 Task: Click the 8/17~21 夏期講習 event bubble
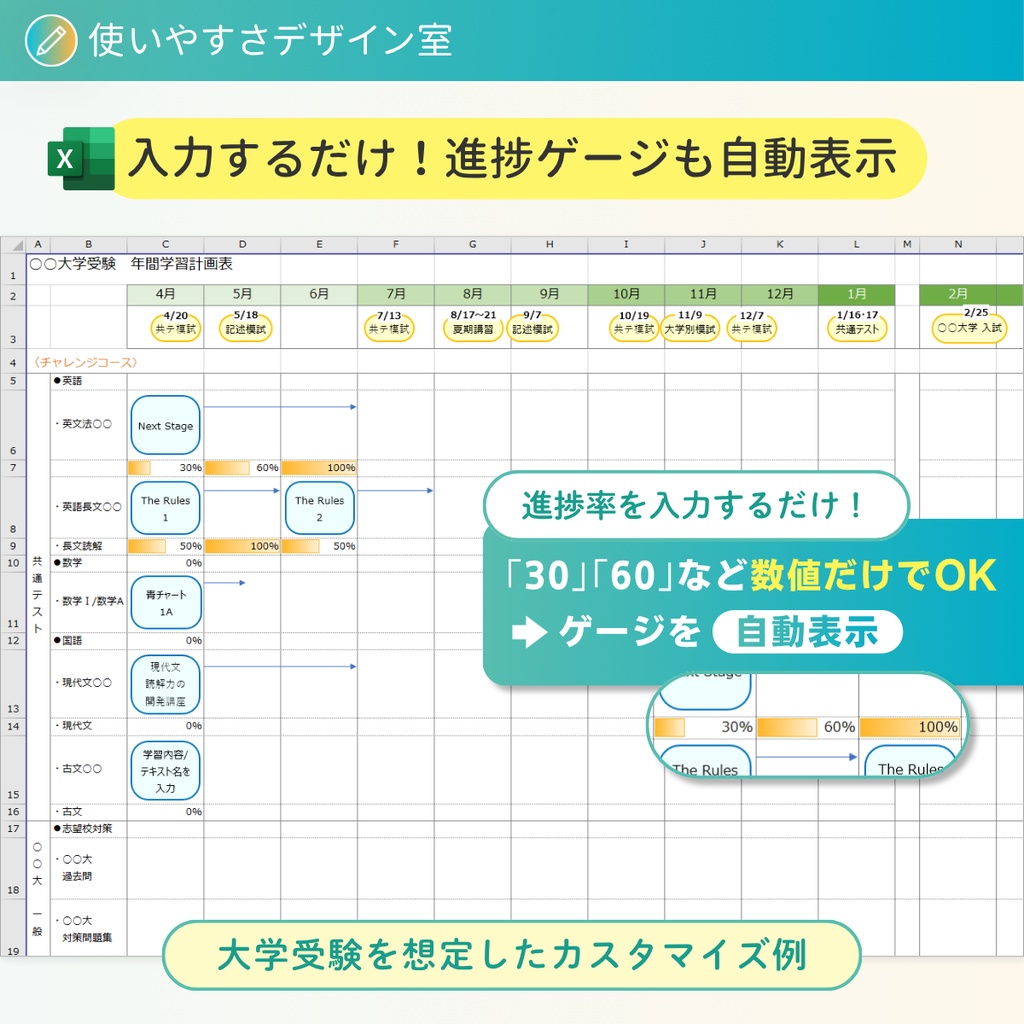pos(473,325)
